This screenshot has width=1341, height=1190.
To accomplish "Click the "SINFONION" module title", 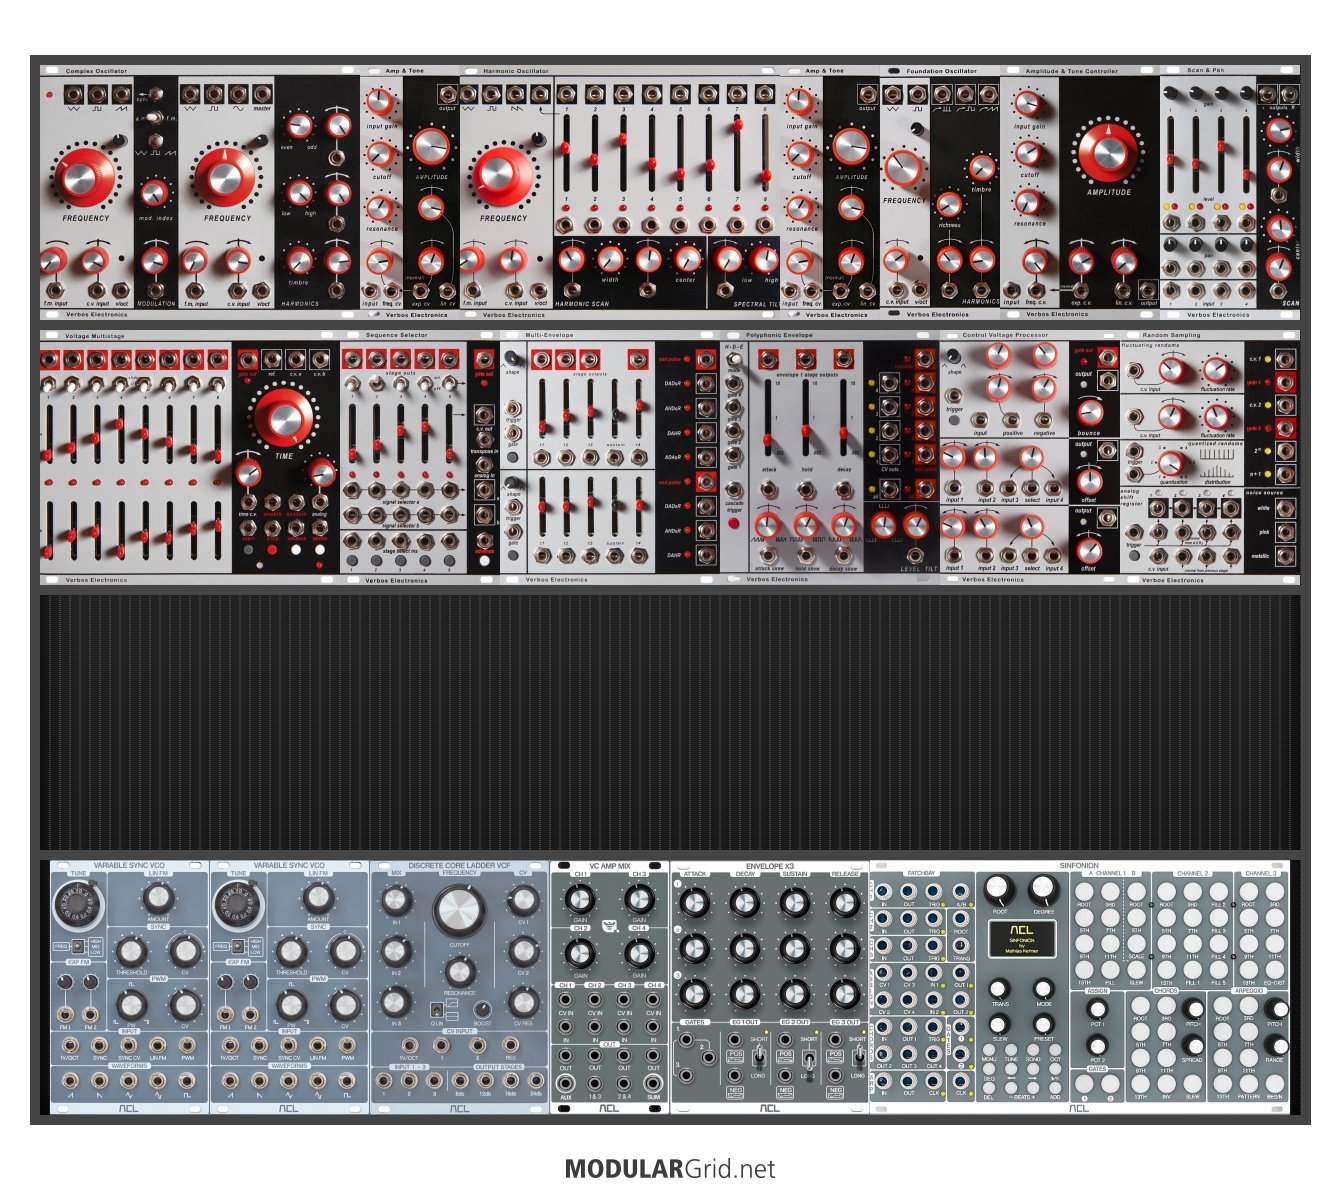I will coord(1079,865).
